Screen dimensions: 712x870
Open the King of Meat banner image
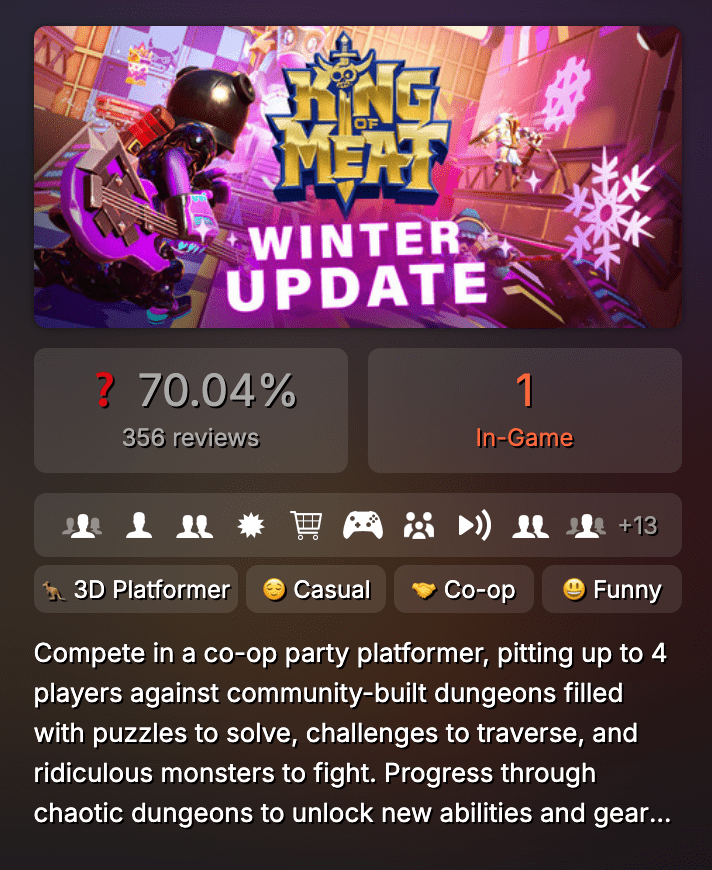pos(358,177)
